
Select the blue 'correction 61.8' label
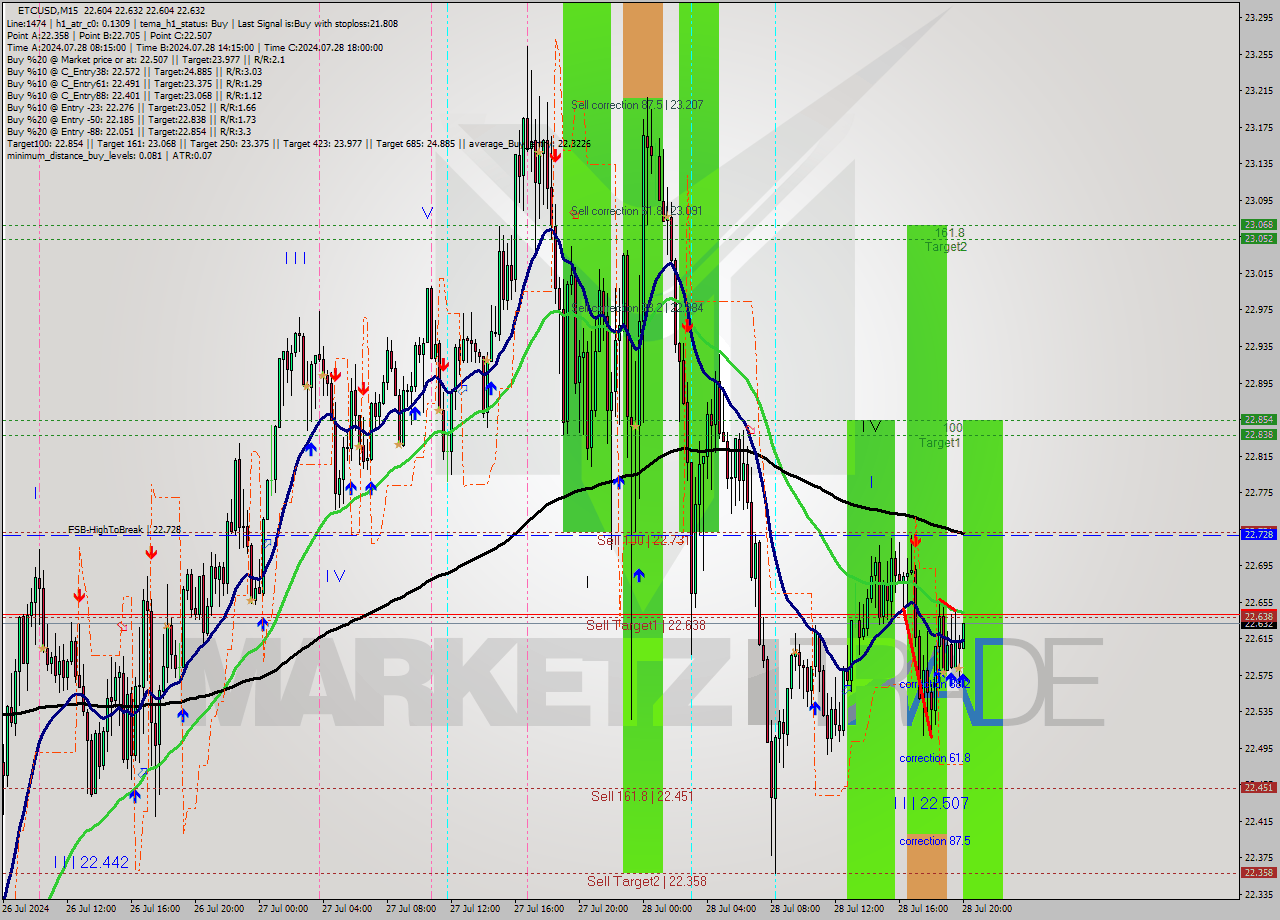click(x=935, y=759)
